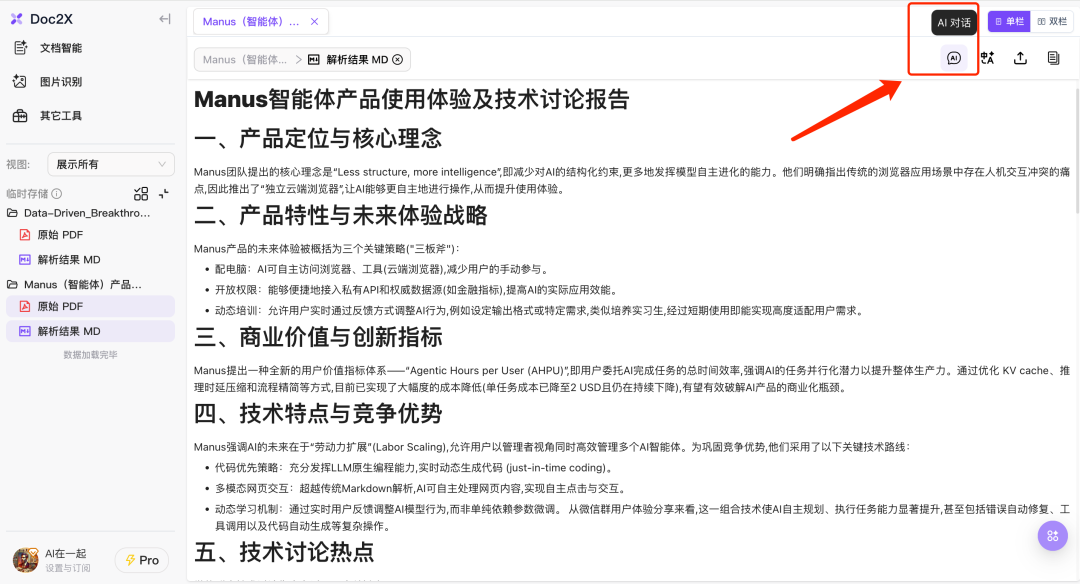Switch to the Manus（智能体）... document tab
The width and height of the screenshot is (1080, 584).
point(251,21)
